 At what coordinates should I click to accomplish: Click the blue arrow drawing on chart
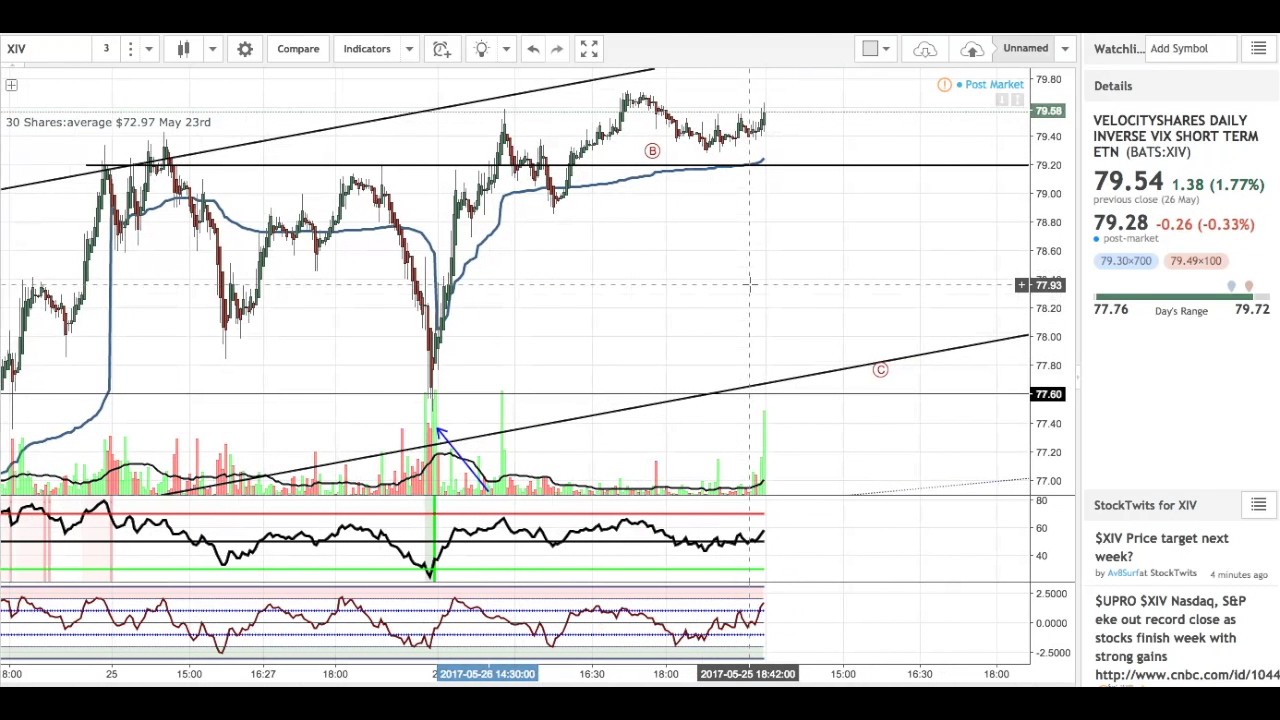pyautogui.click(x=462, y=458)
